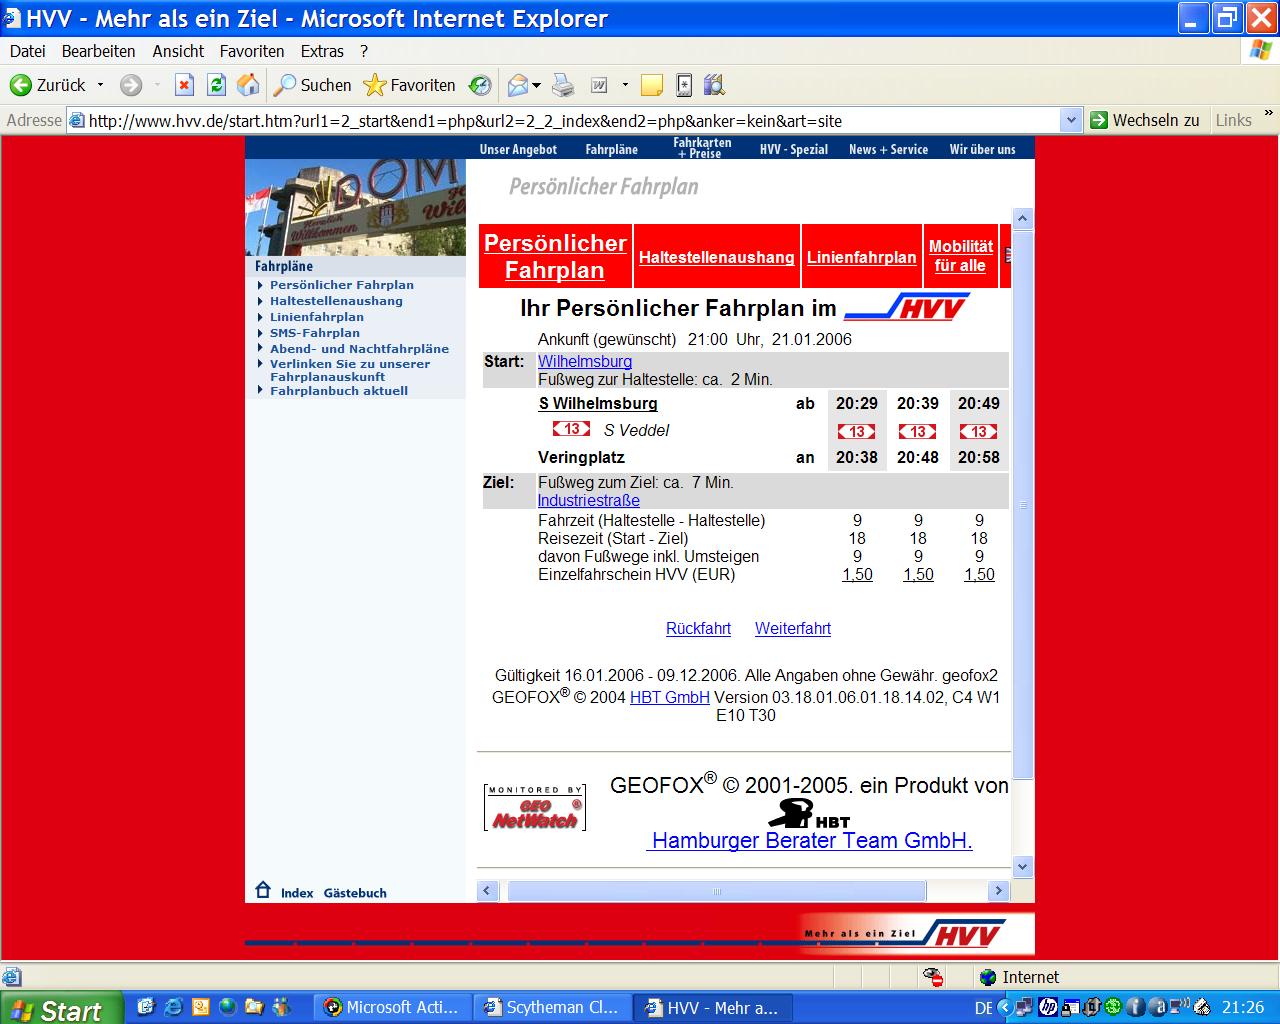Screen dimensions: 1280x1024
Task: Open the Gästebuch link
Action: (355, 893)
